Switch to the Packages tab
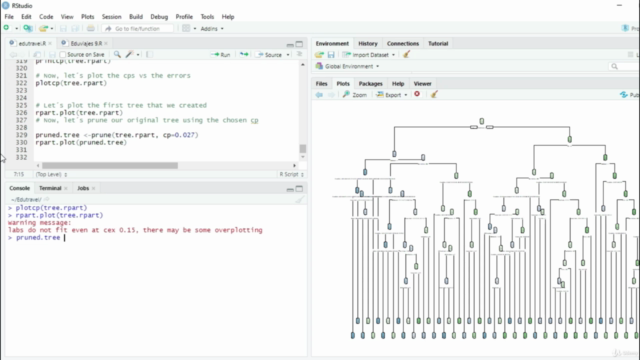640x360 pixels. (x=370, y=84)
